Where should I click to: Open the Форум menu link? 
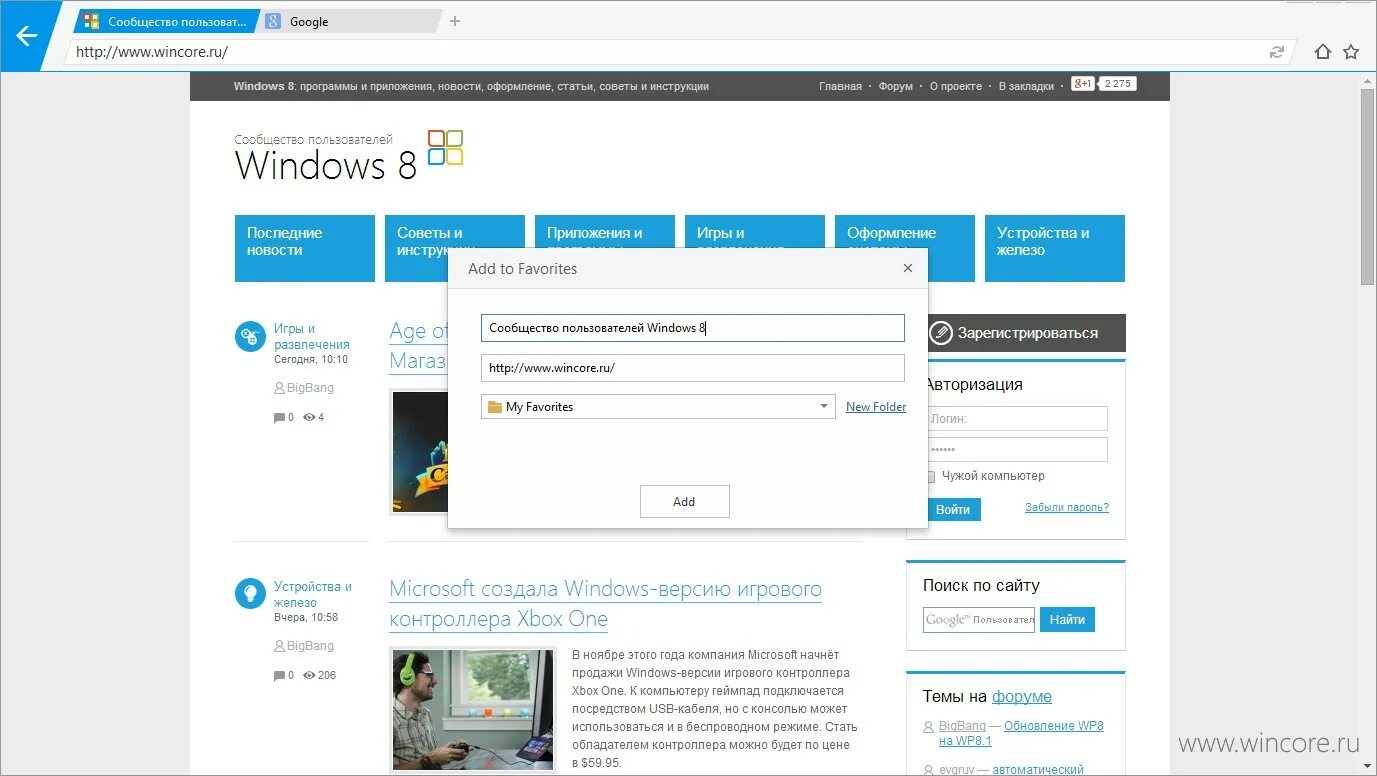896,86
